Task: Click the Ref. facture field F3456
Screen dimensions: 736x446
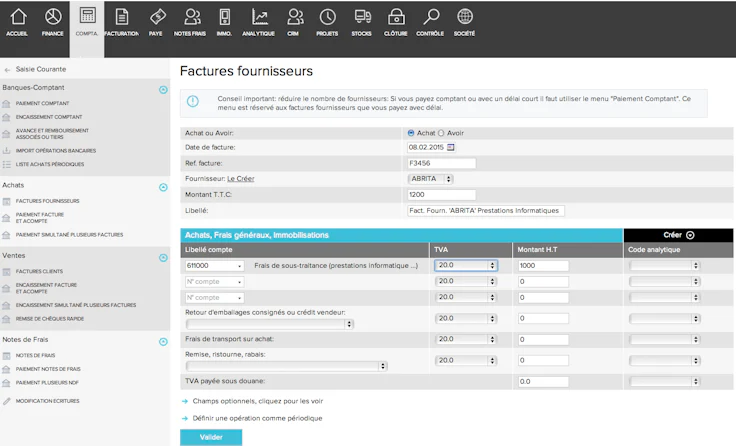Action: tap(441, 163)
